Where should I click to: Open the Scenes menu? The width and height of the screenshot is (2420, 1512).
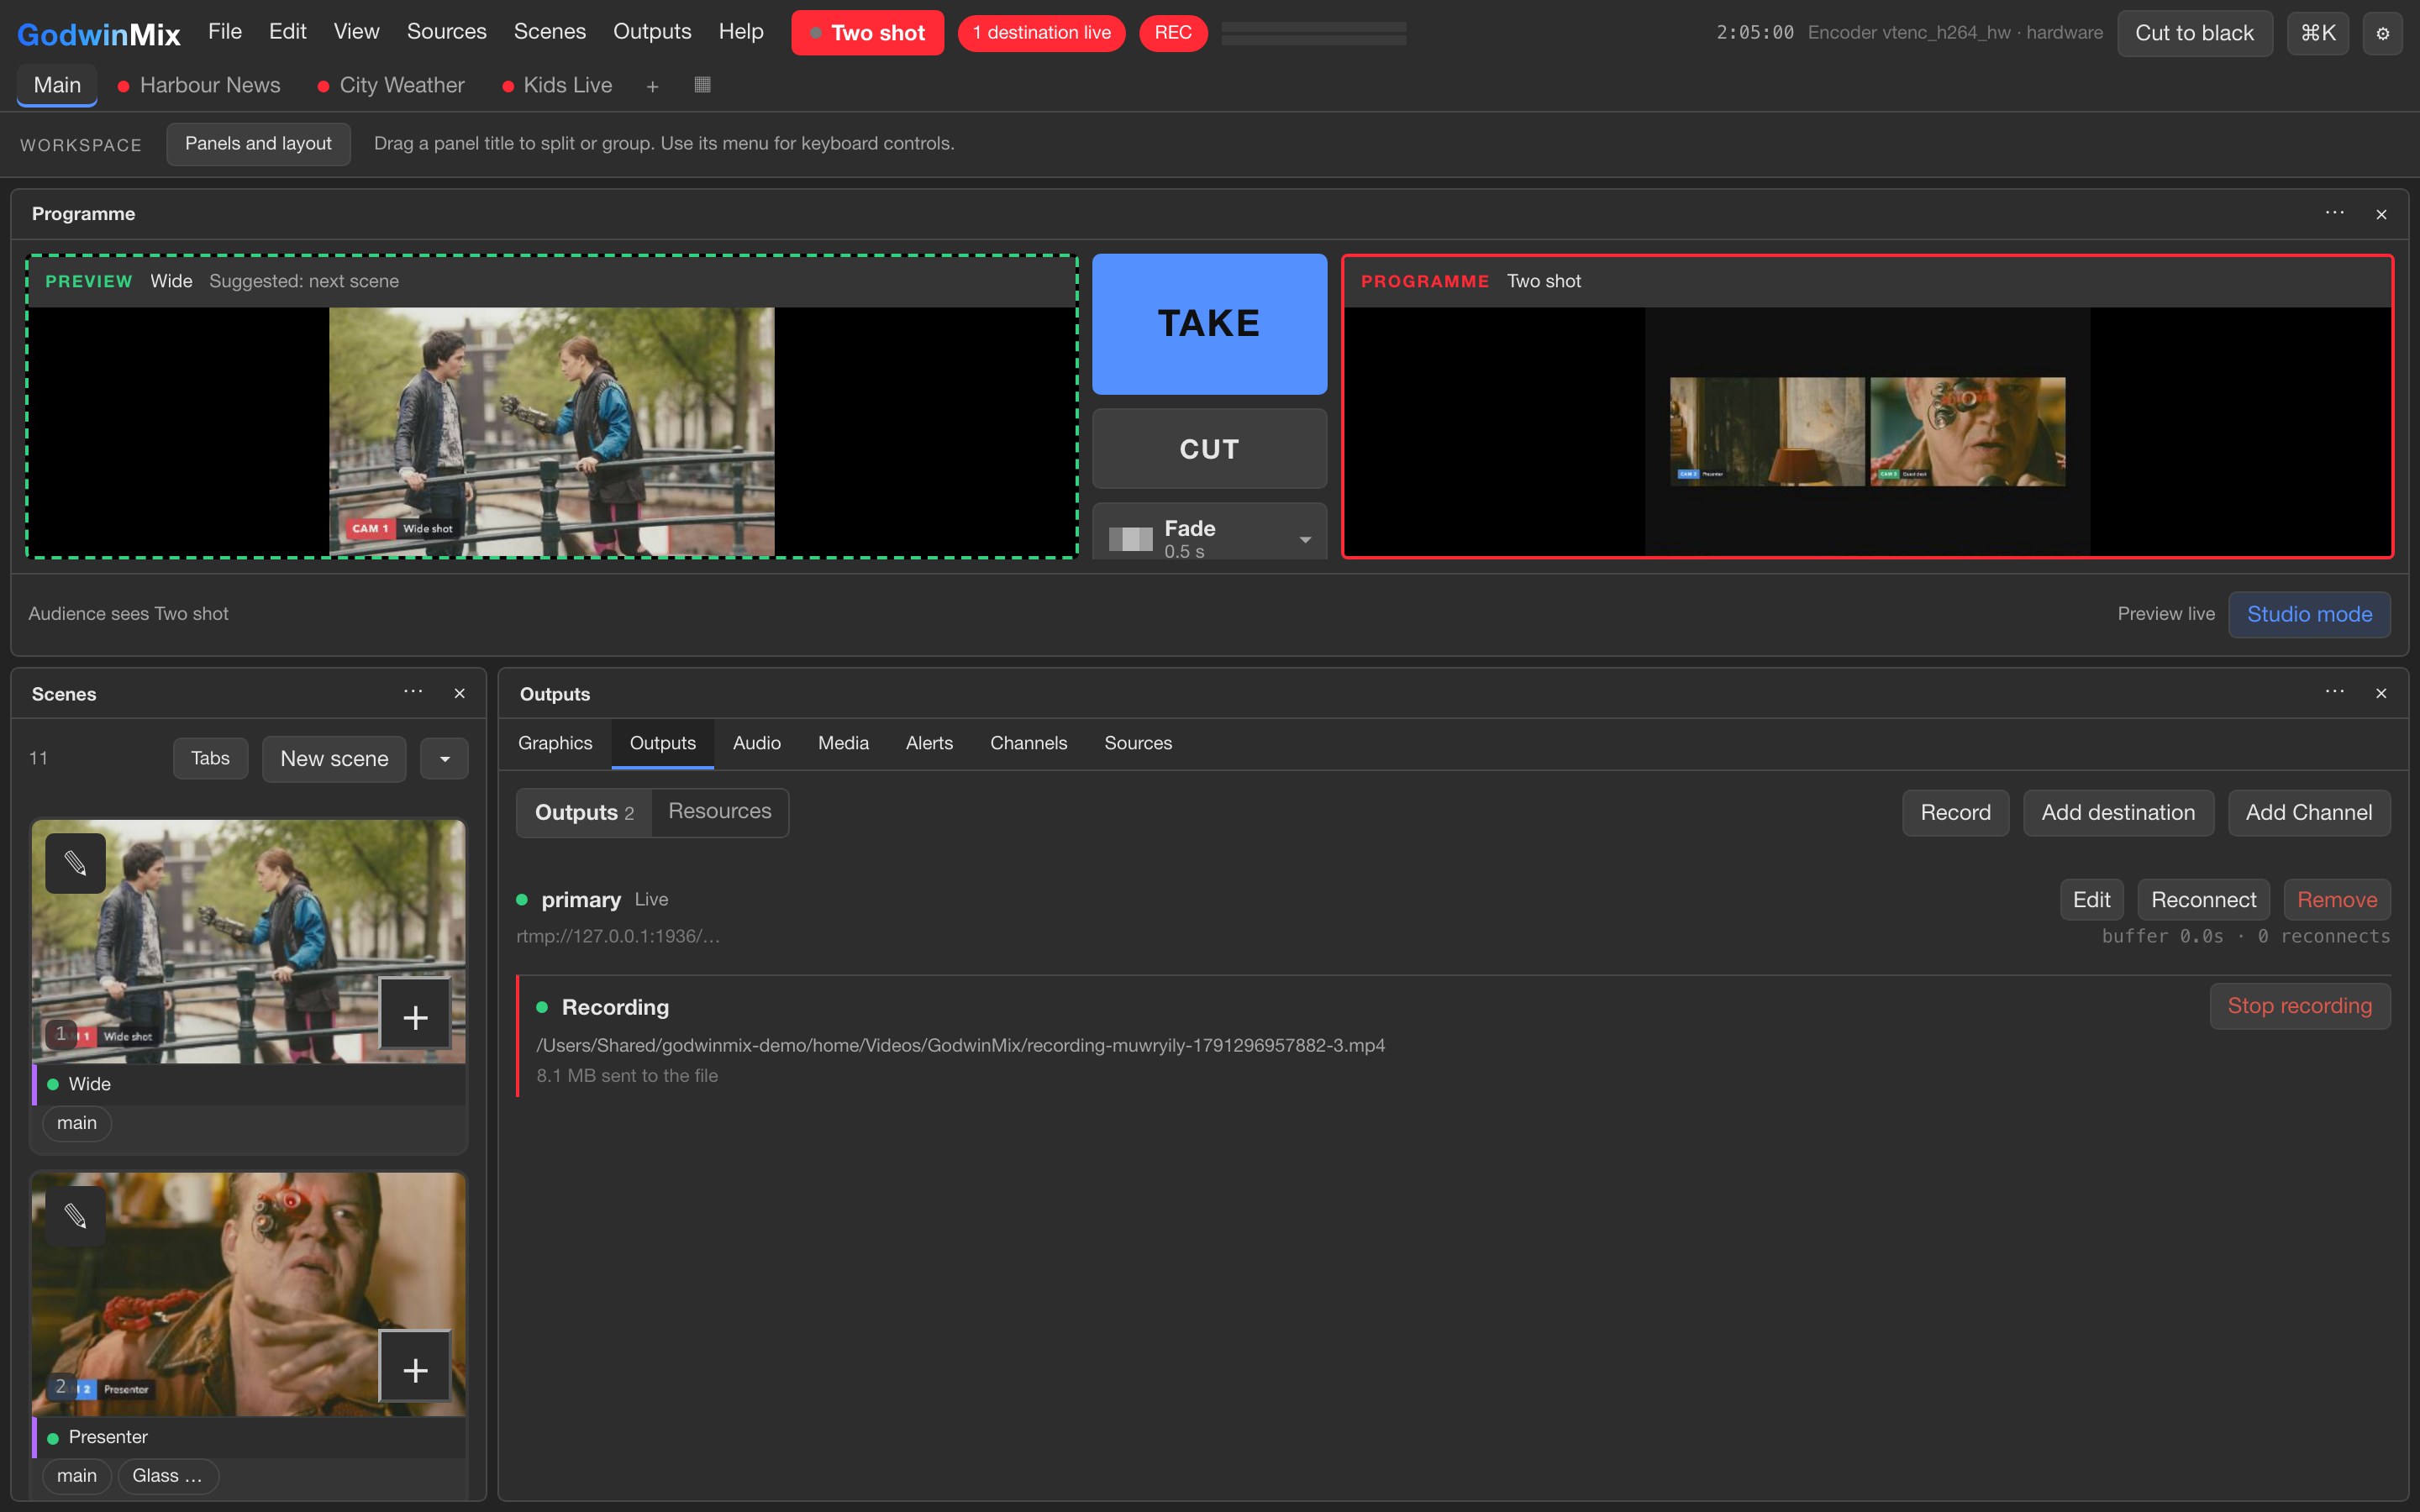tap(549, 32)
